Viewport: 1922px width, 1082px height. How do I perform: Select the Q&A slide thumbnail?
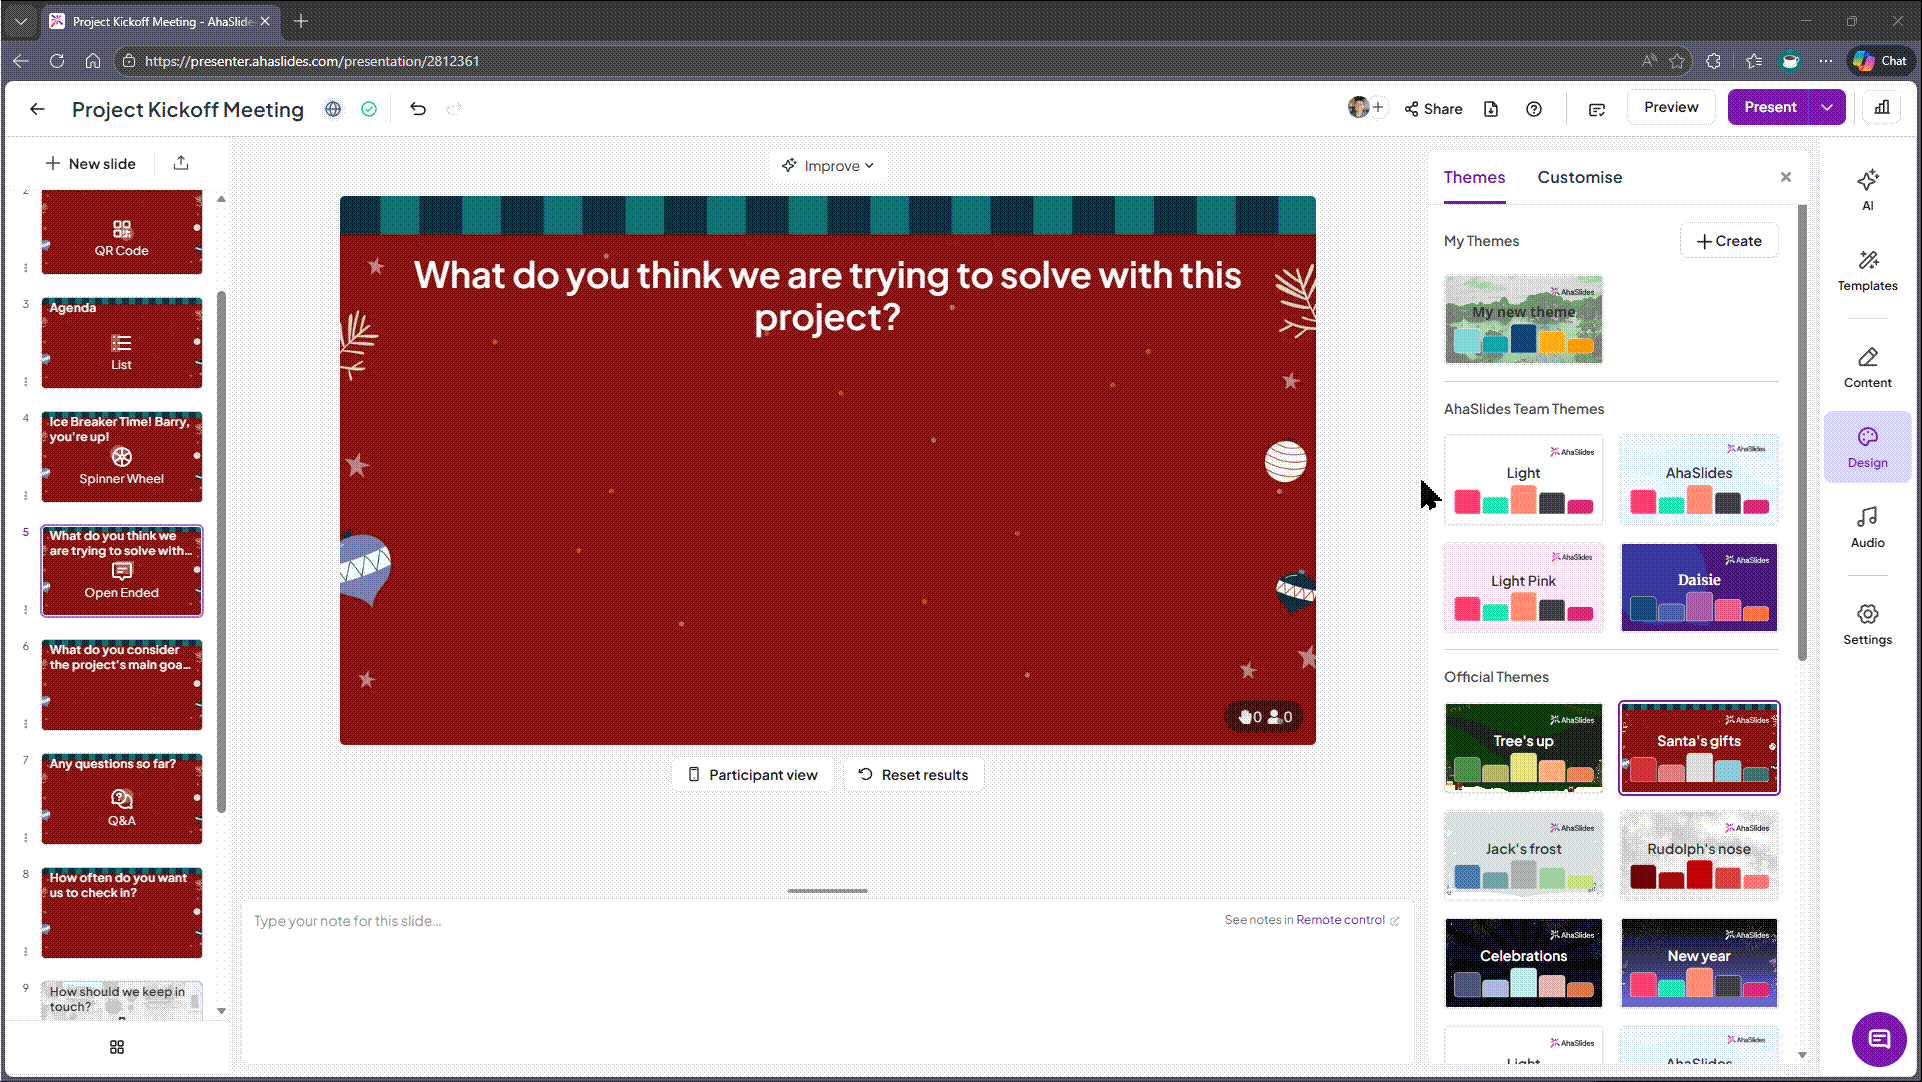[122, 800]
